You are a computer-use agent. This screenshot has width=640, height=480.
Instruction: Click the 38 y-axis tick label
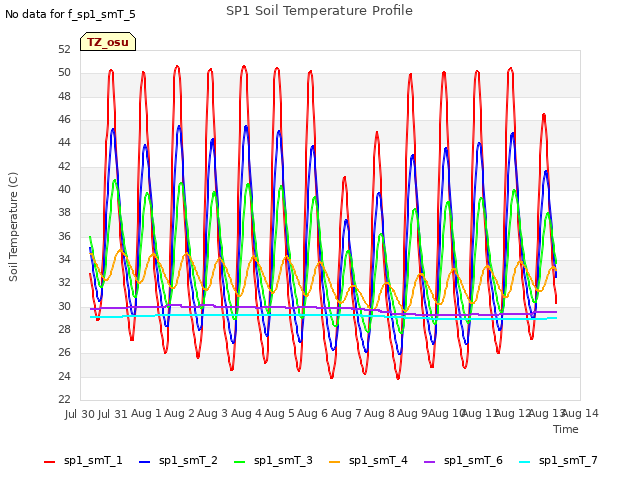click(64, 213)
